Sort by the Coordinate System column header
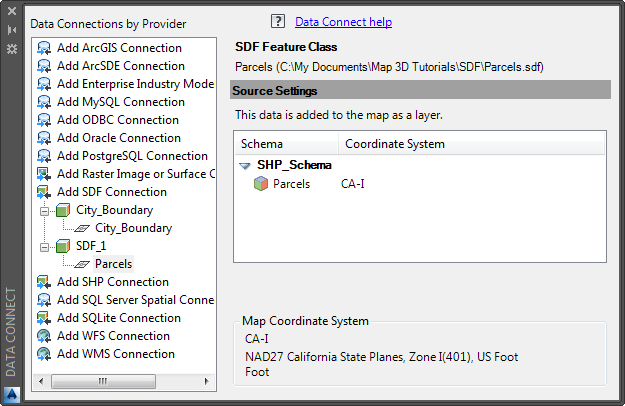Viewport: 625px width, 406px height. 394,144
